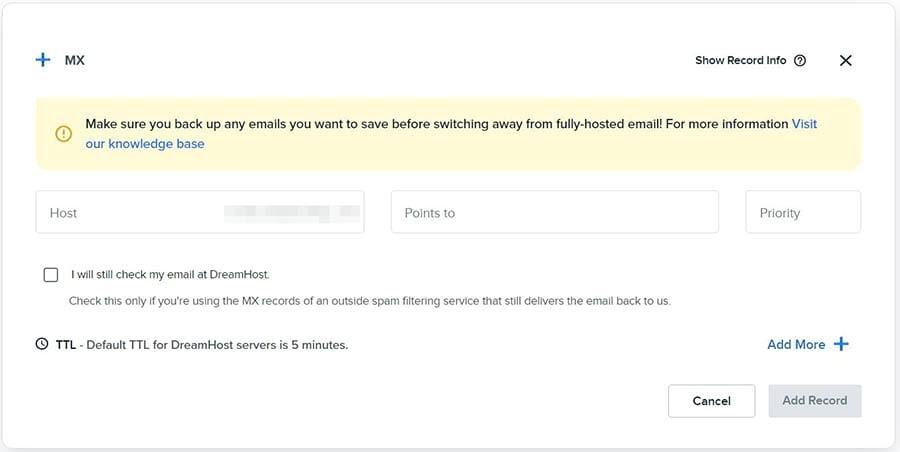Click the blurred domain suffix in Host field
This screenshot has height=452, width=900.
[290, 212]
